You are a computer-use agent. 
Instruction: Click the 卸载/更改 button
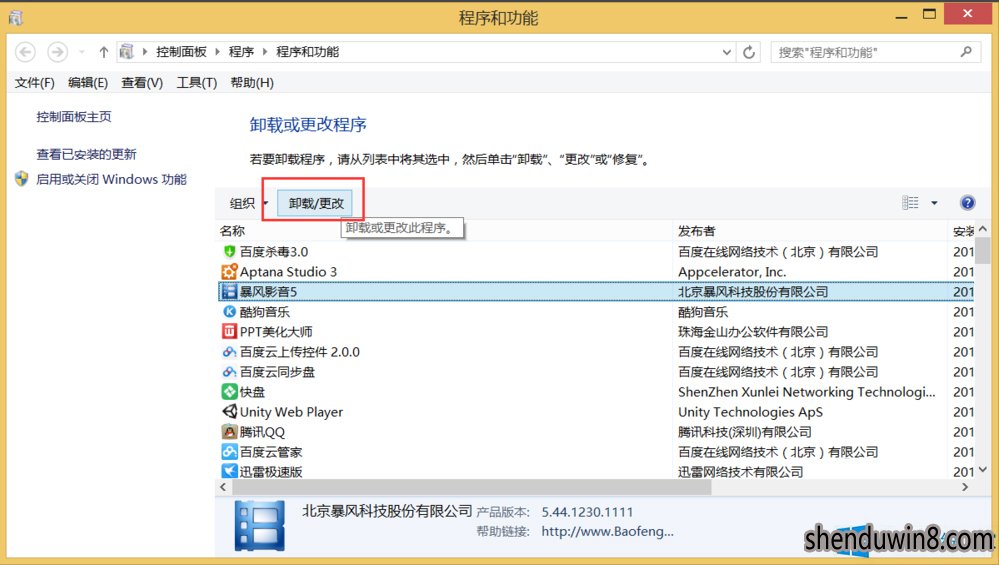tap(316, 203)
